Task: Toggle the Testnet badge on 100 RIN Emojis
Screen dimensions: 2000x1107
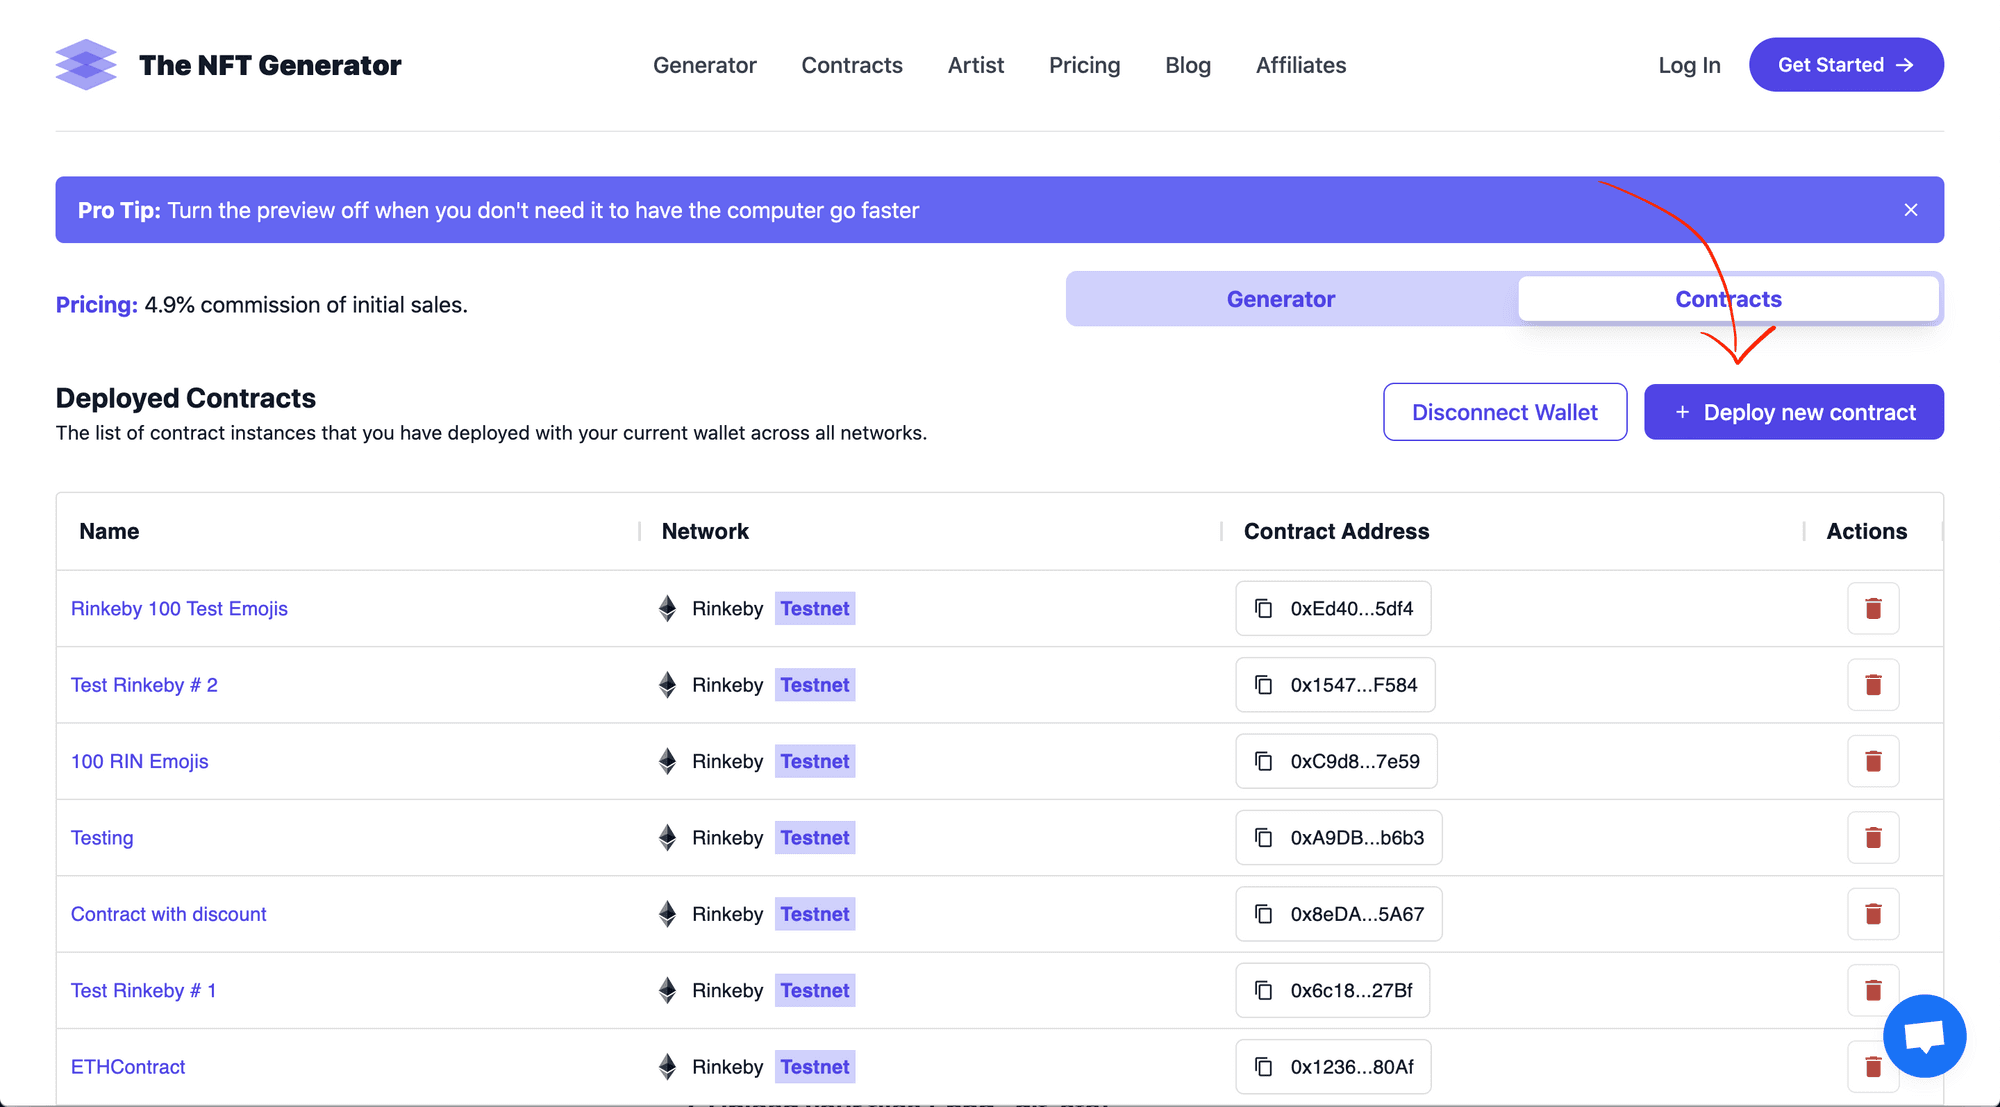Action: pos(817,761)
